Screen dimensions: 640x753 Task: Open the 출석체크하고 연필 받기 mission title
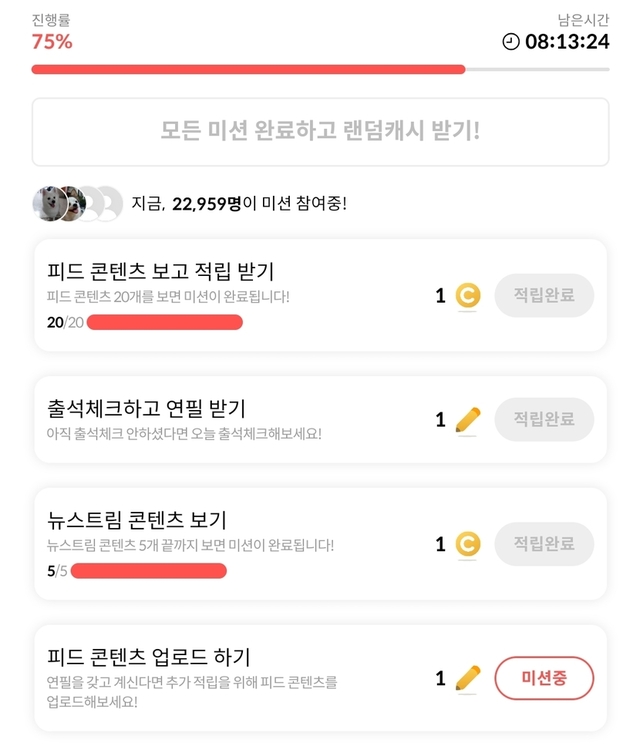coord(146,408)
